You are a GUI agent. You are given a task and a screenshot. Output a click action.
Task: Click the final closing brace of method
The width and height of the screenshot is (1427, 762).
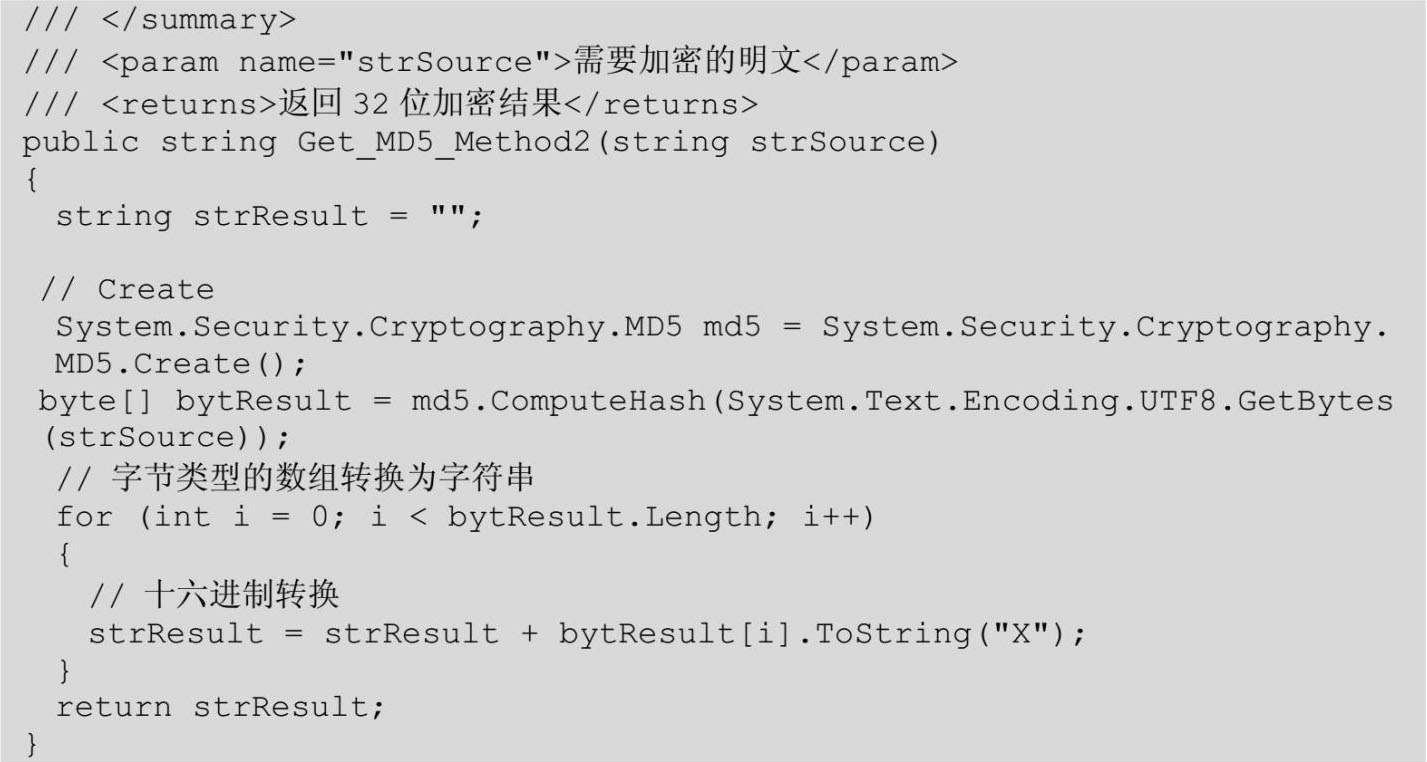tap(32, 744)
